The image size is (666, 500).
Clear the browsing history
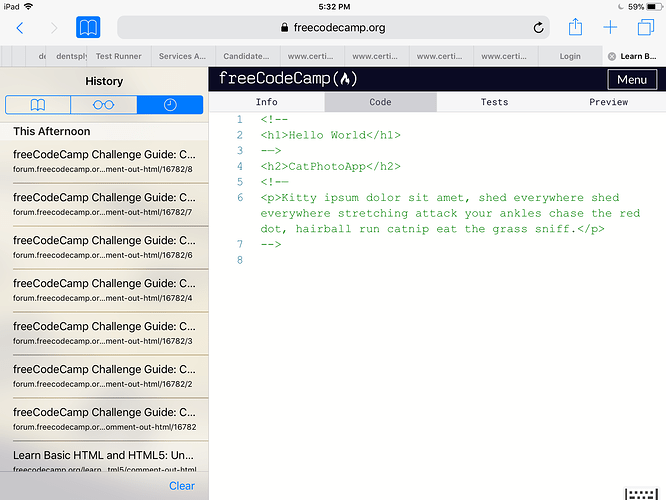pos(182,486)
